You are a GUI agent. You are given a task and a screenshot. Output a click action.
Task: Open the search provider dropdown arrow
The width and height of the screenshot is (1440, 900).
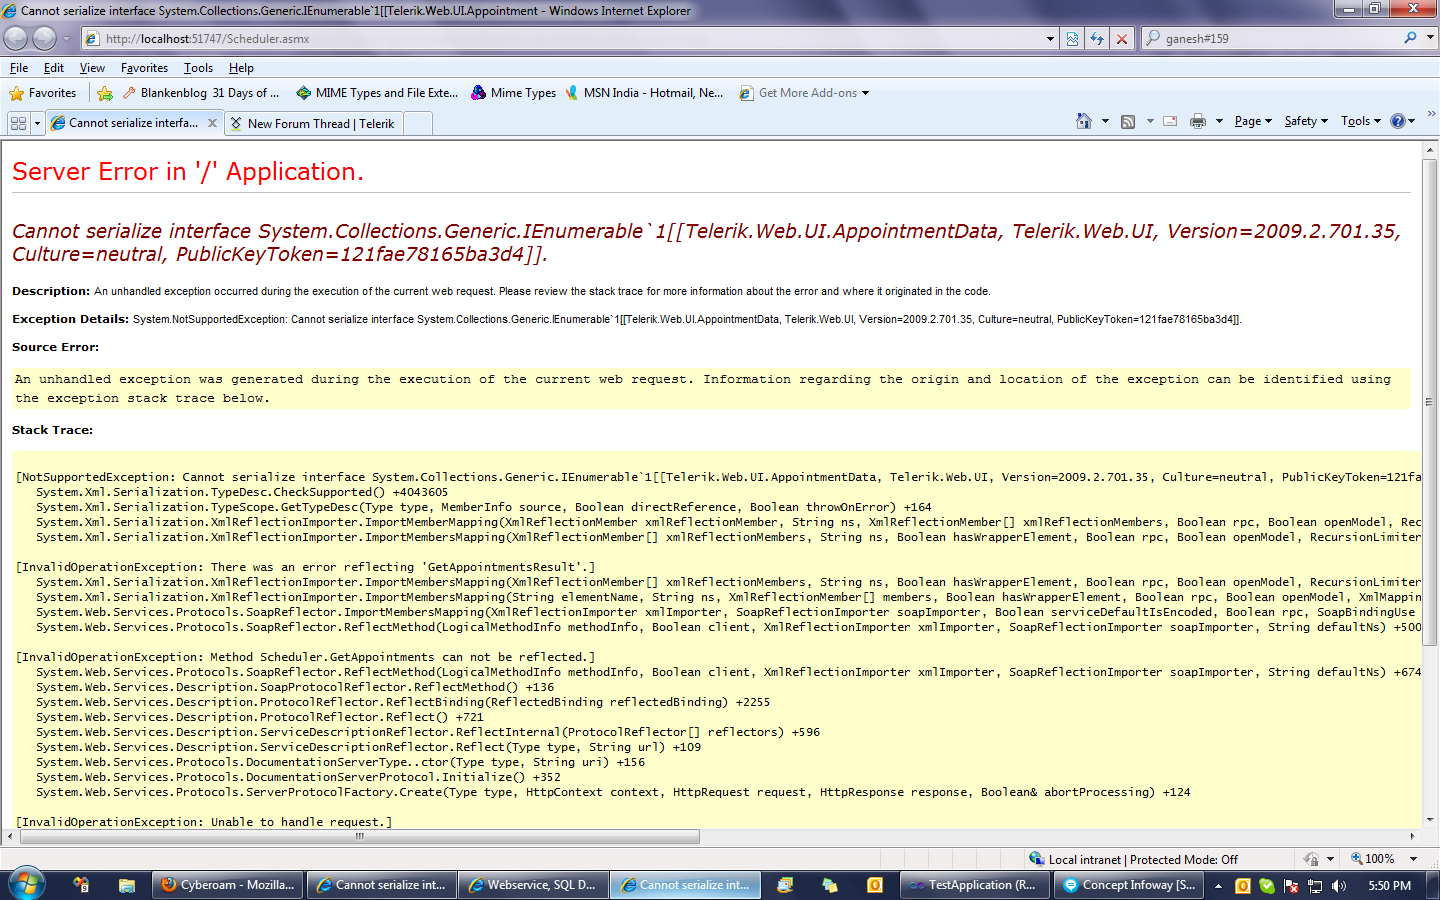pyautogui.click(x=1430, y=38)
